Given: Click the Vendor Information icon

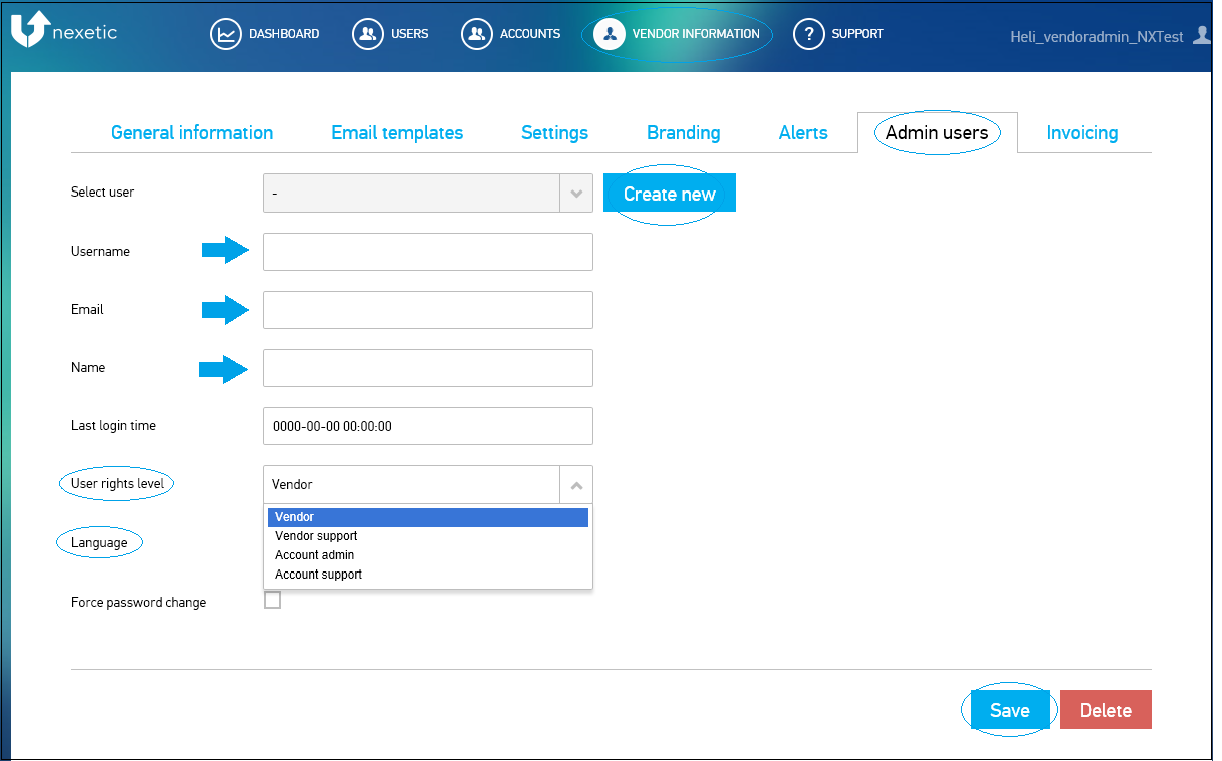Looking at the screenshot, I should click(x=609, y=34).
